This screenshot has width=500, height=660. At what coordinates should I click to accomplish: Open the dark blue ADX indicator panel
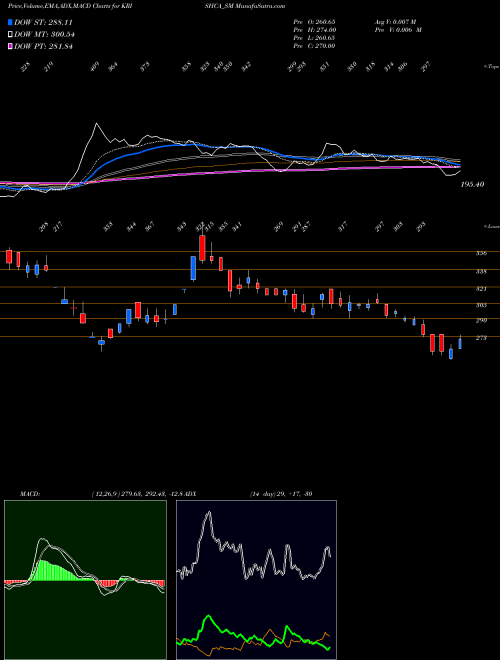coord(256,580)
